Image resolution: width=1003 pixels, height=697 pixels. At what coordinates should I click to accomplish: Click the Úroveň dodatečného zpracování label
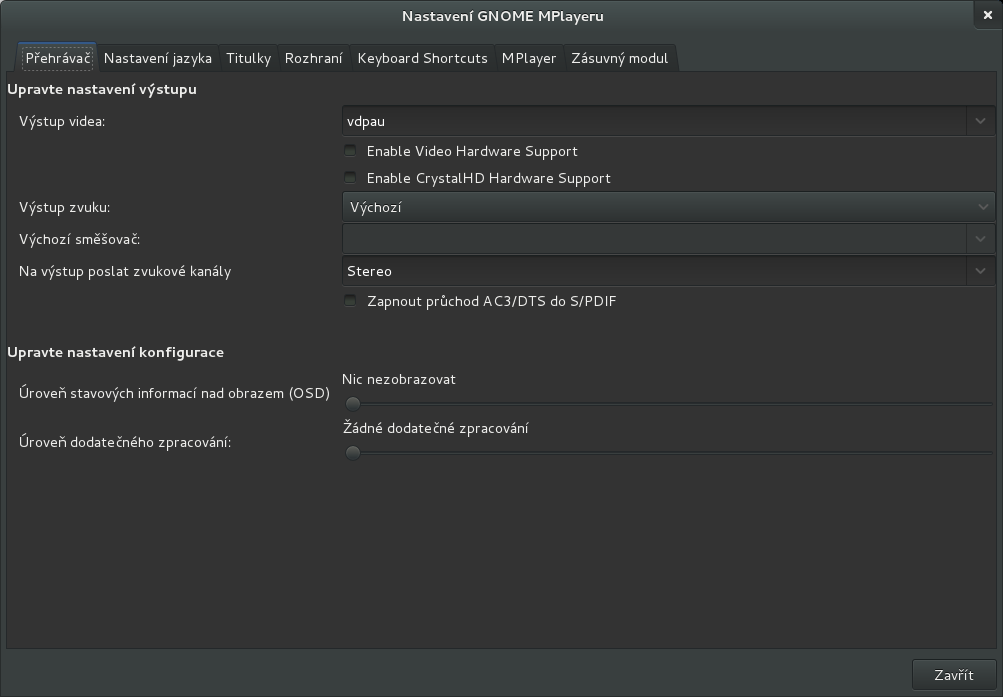[x=125, y=442]
